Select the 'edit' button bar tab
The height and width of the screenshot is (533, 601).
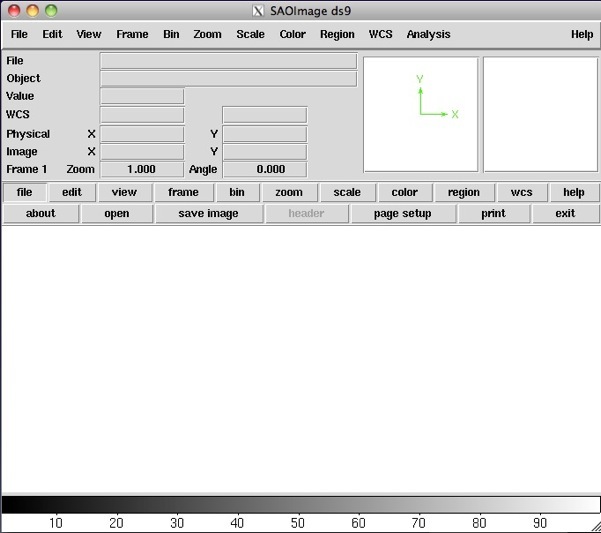(72, 192)
